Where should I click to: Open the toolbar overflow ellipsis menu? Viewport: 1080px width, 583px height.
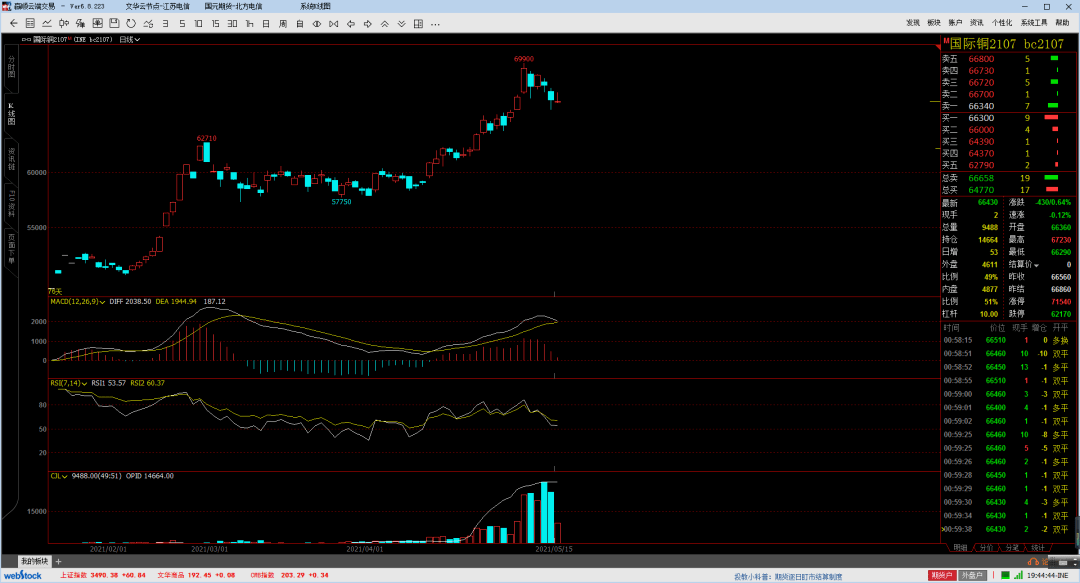pos(435,24)
